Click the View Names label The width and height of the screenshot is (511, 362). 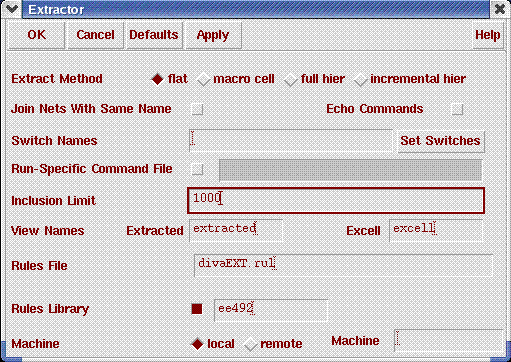pos(48,231)
